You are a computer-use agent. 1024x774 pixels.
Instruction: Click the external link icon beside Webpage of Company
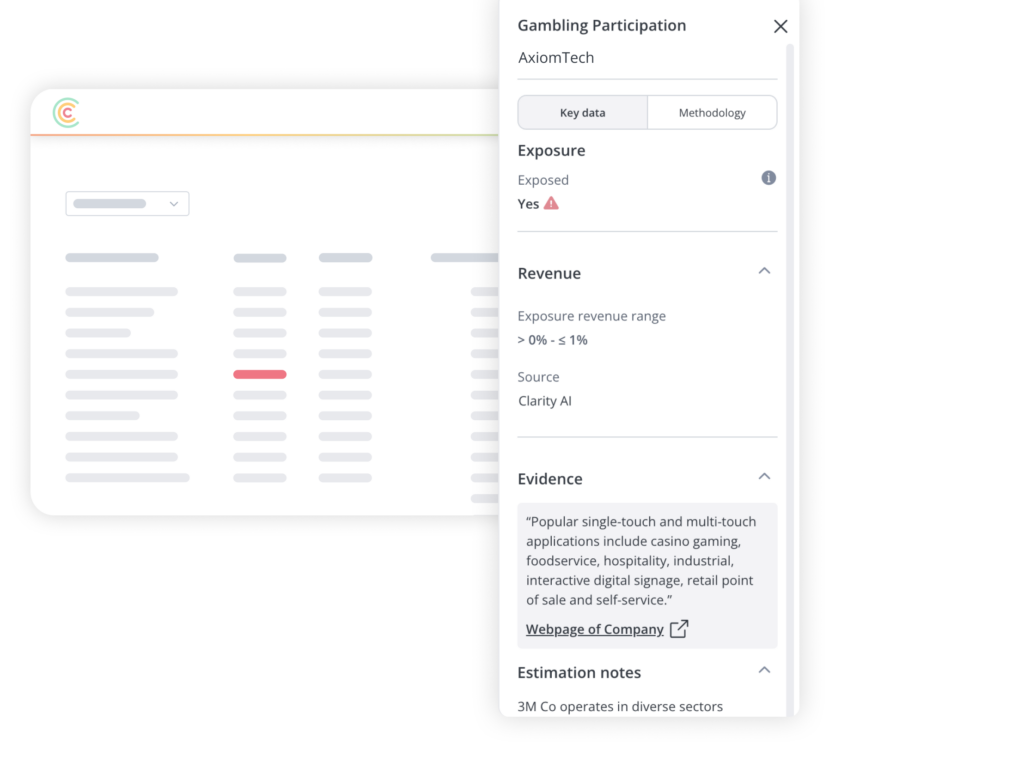tap(679, 629)
